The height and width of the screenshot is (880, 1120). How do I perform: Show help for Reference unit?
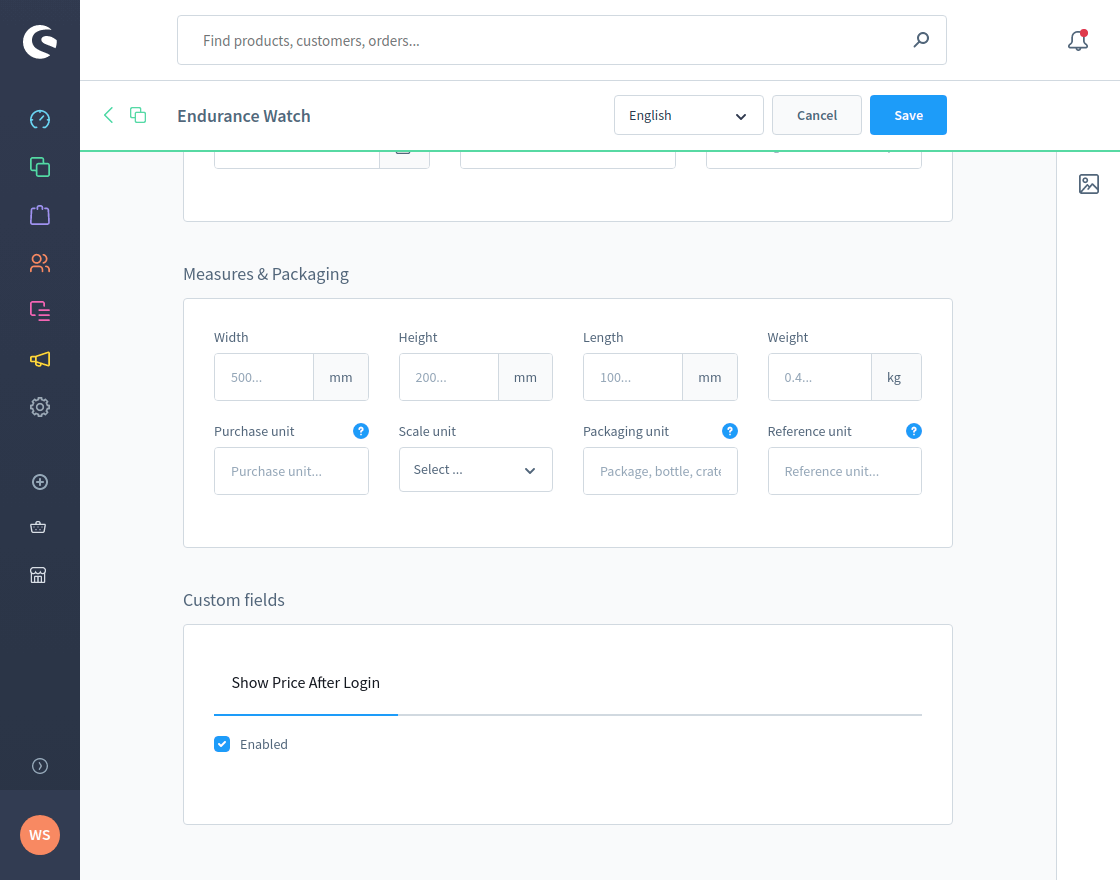tap(914, 431)
